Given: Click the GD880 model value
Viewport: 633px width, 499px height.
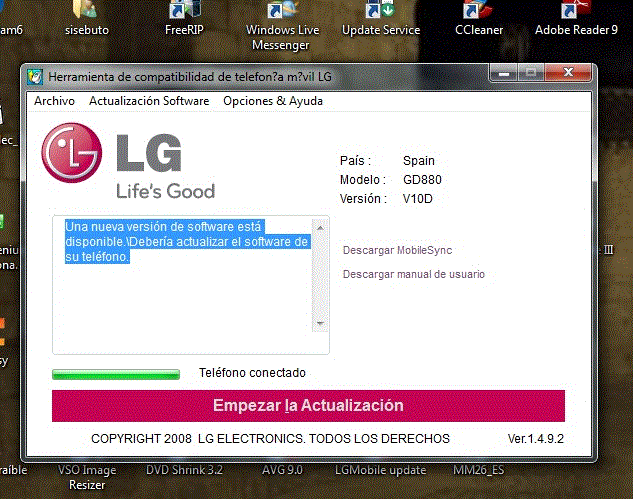Looking at the screenshot, I should [422, 180].
